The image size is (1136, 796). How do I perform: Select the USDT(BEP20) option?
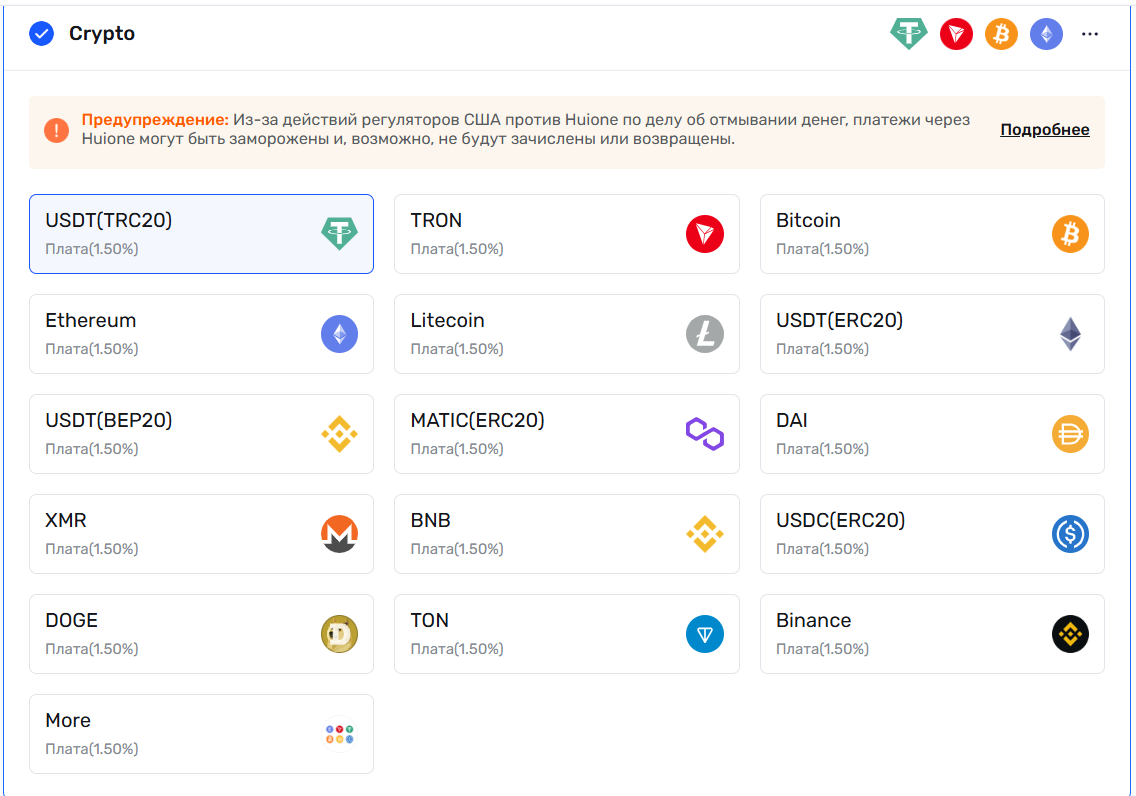pyautogui.click(x=201, y=434)
